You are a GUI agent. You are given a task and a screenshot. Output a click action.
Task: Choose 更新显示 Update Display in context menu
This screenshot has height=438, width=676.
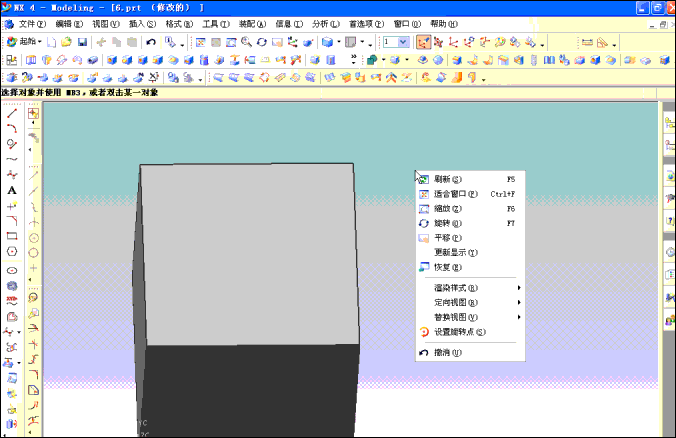pyautogui.click(x=470, y=252)
